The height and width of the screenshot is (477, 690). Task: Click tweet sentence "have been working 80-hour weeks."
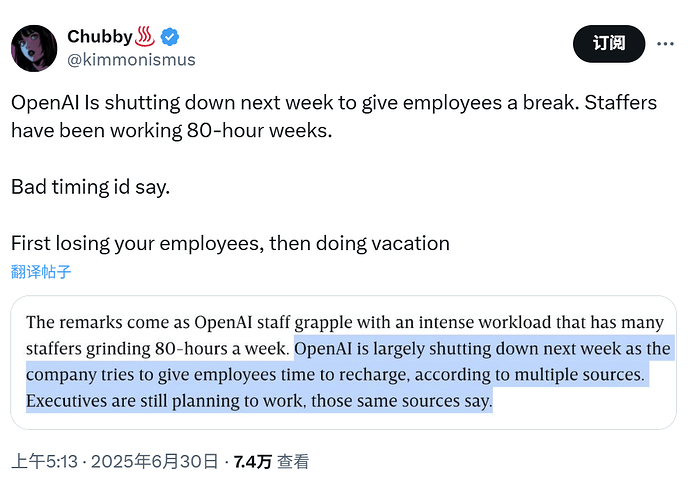coord(172,131)
